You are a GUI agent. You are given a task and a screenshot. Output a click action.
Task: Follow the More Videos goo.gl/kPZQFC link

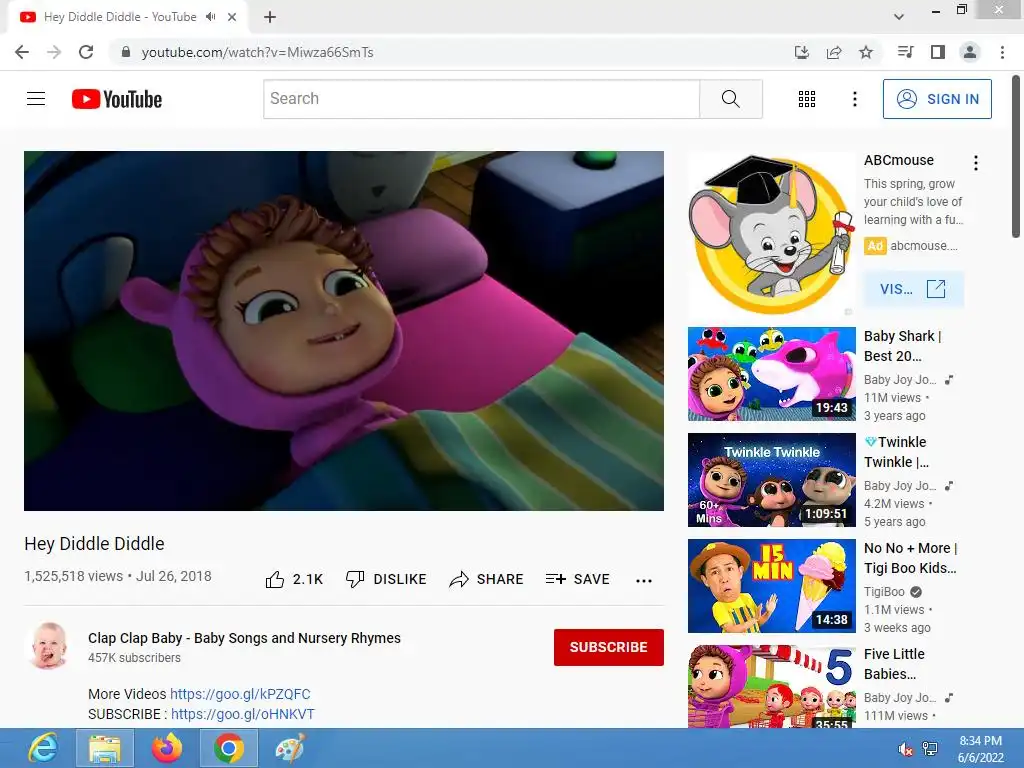[x=240, y=694]
